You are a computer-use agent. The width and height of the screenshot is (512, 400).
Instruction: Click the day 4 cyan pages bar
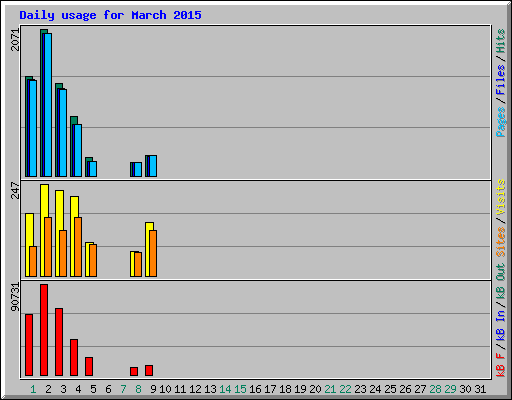78,151
